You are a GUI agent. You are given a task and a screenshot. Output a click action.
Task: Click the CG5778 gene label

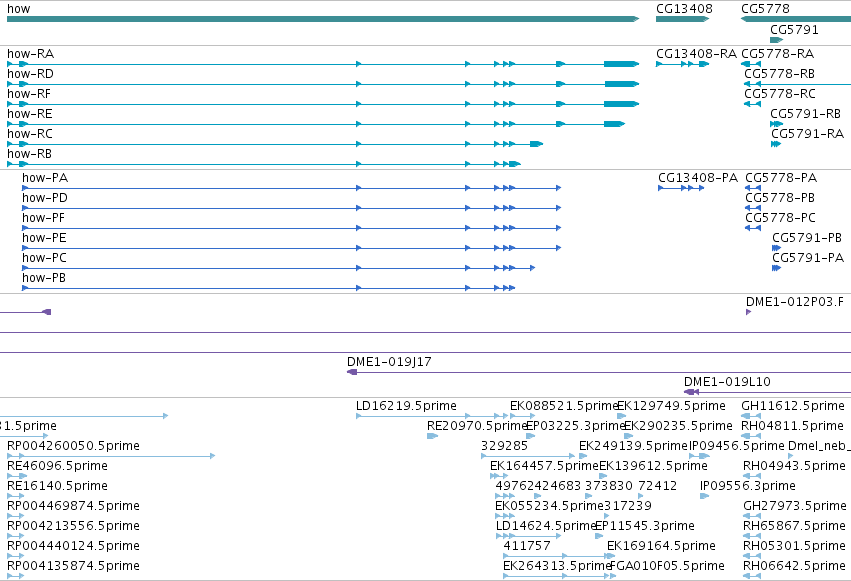pyautogui.click(x=765, y=9)
